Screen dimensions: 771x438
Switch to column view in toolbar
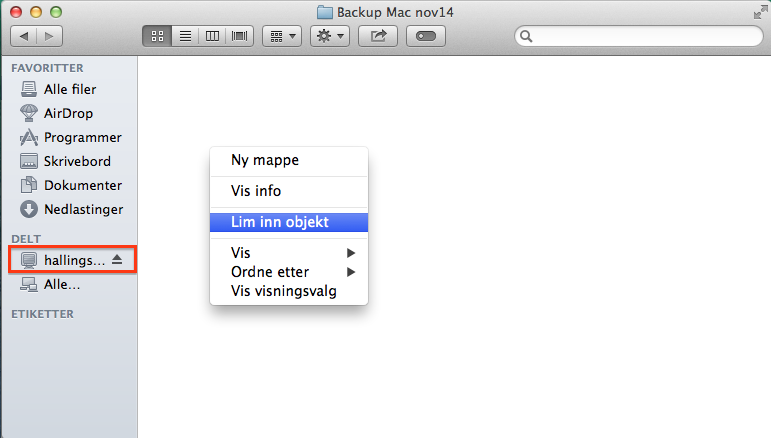211,35
